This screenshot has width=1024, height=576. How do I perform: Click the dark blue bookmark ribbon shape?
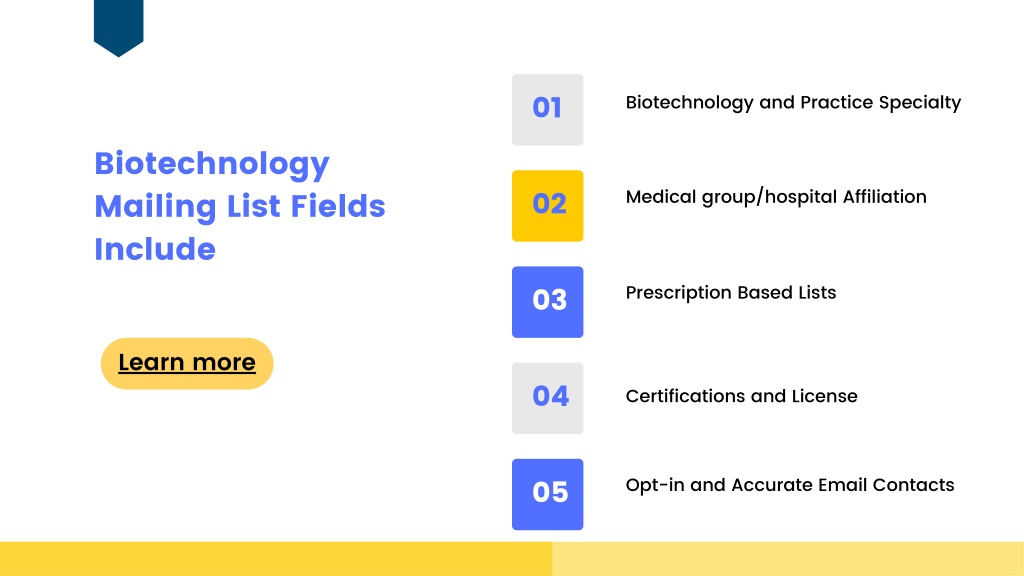[119, 26]
